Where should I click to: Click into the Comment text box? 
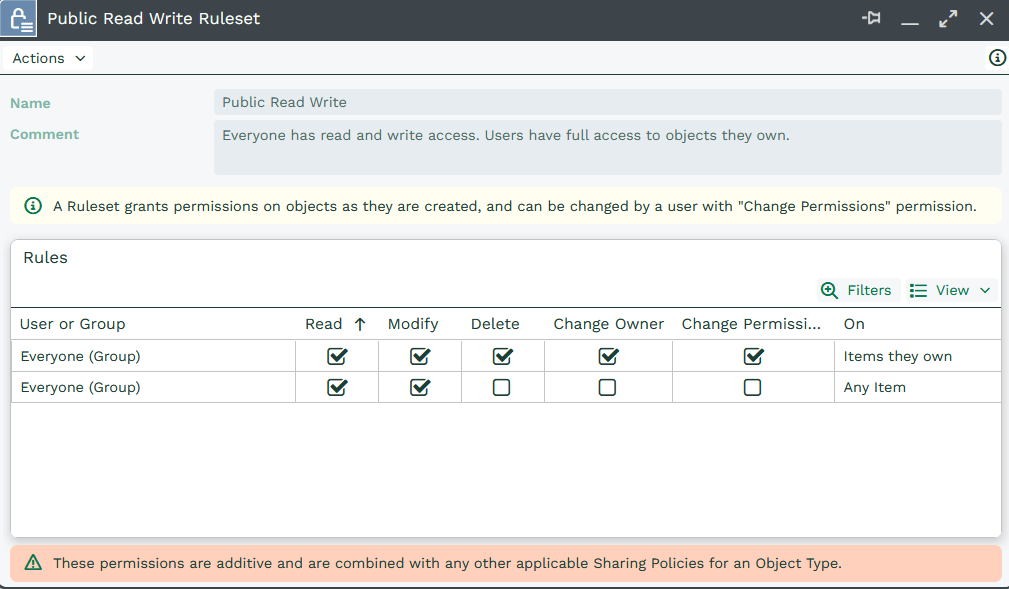pos(607,147)
